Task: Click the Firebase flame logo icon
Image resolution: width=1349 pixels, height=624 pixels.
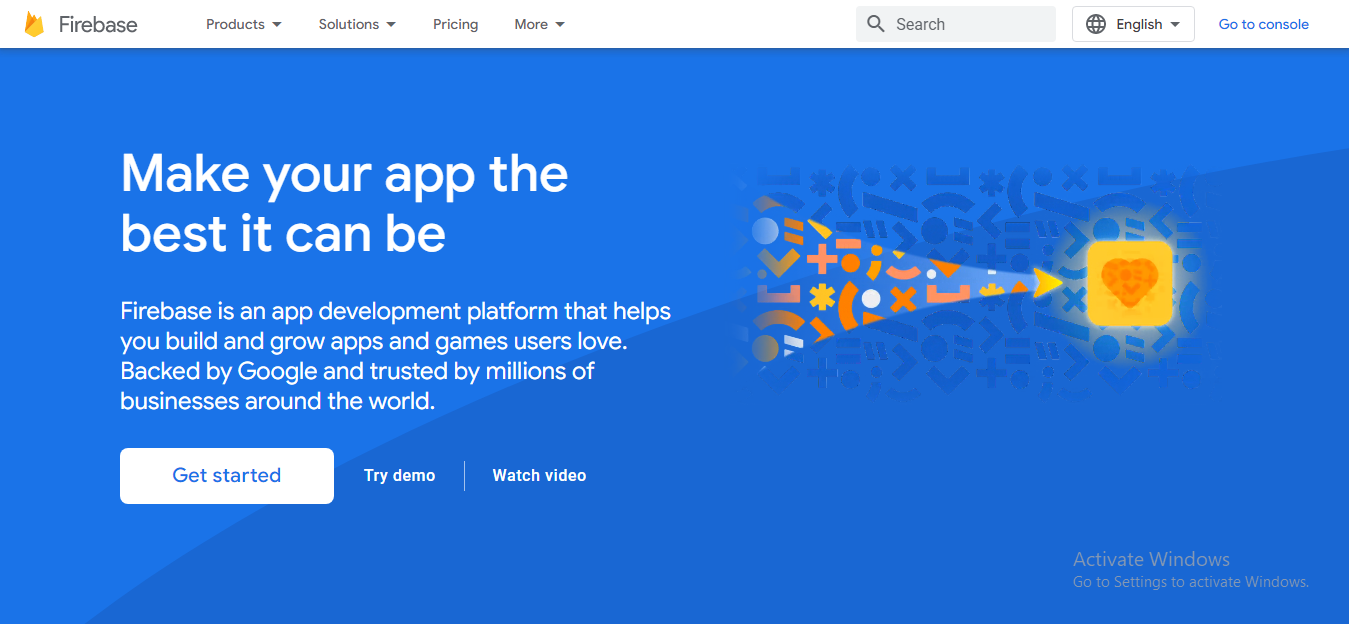Action: [35, 24]
